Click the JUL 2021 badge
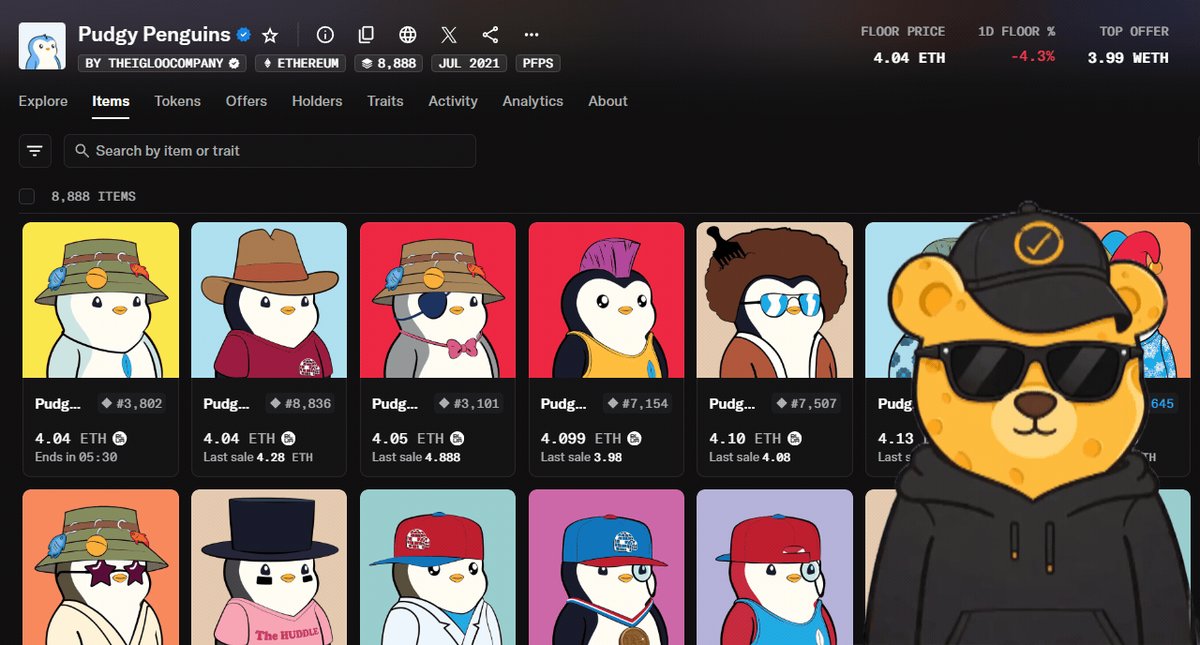 point(470,63)
